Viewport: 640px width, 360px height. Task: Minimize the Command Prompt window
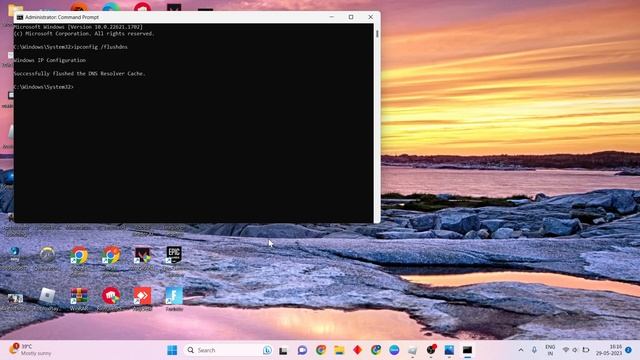click(331, 17)
